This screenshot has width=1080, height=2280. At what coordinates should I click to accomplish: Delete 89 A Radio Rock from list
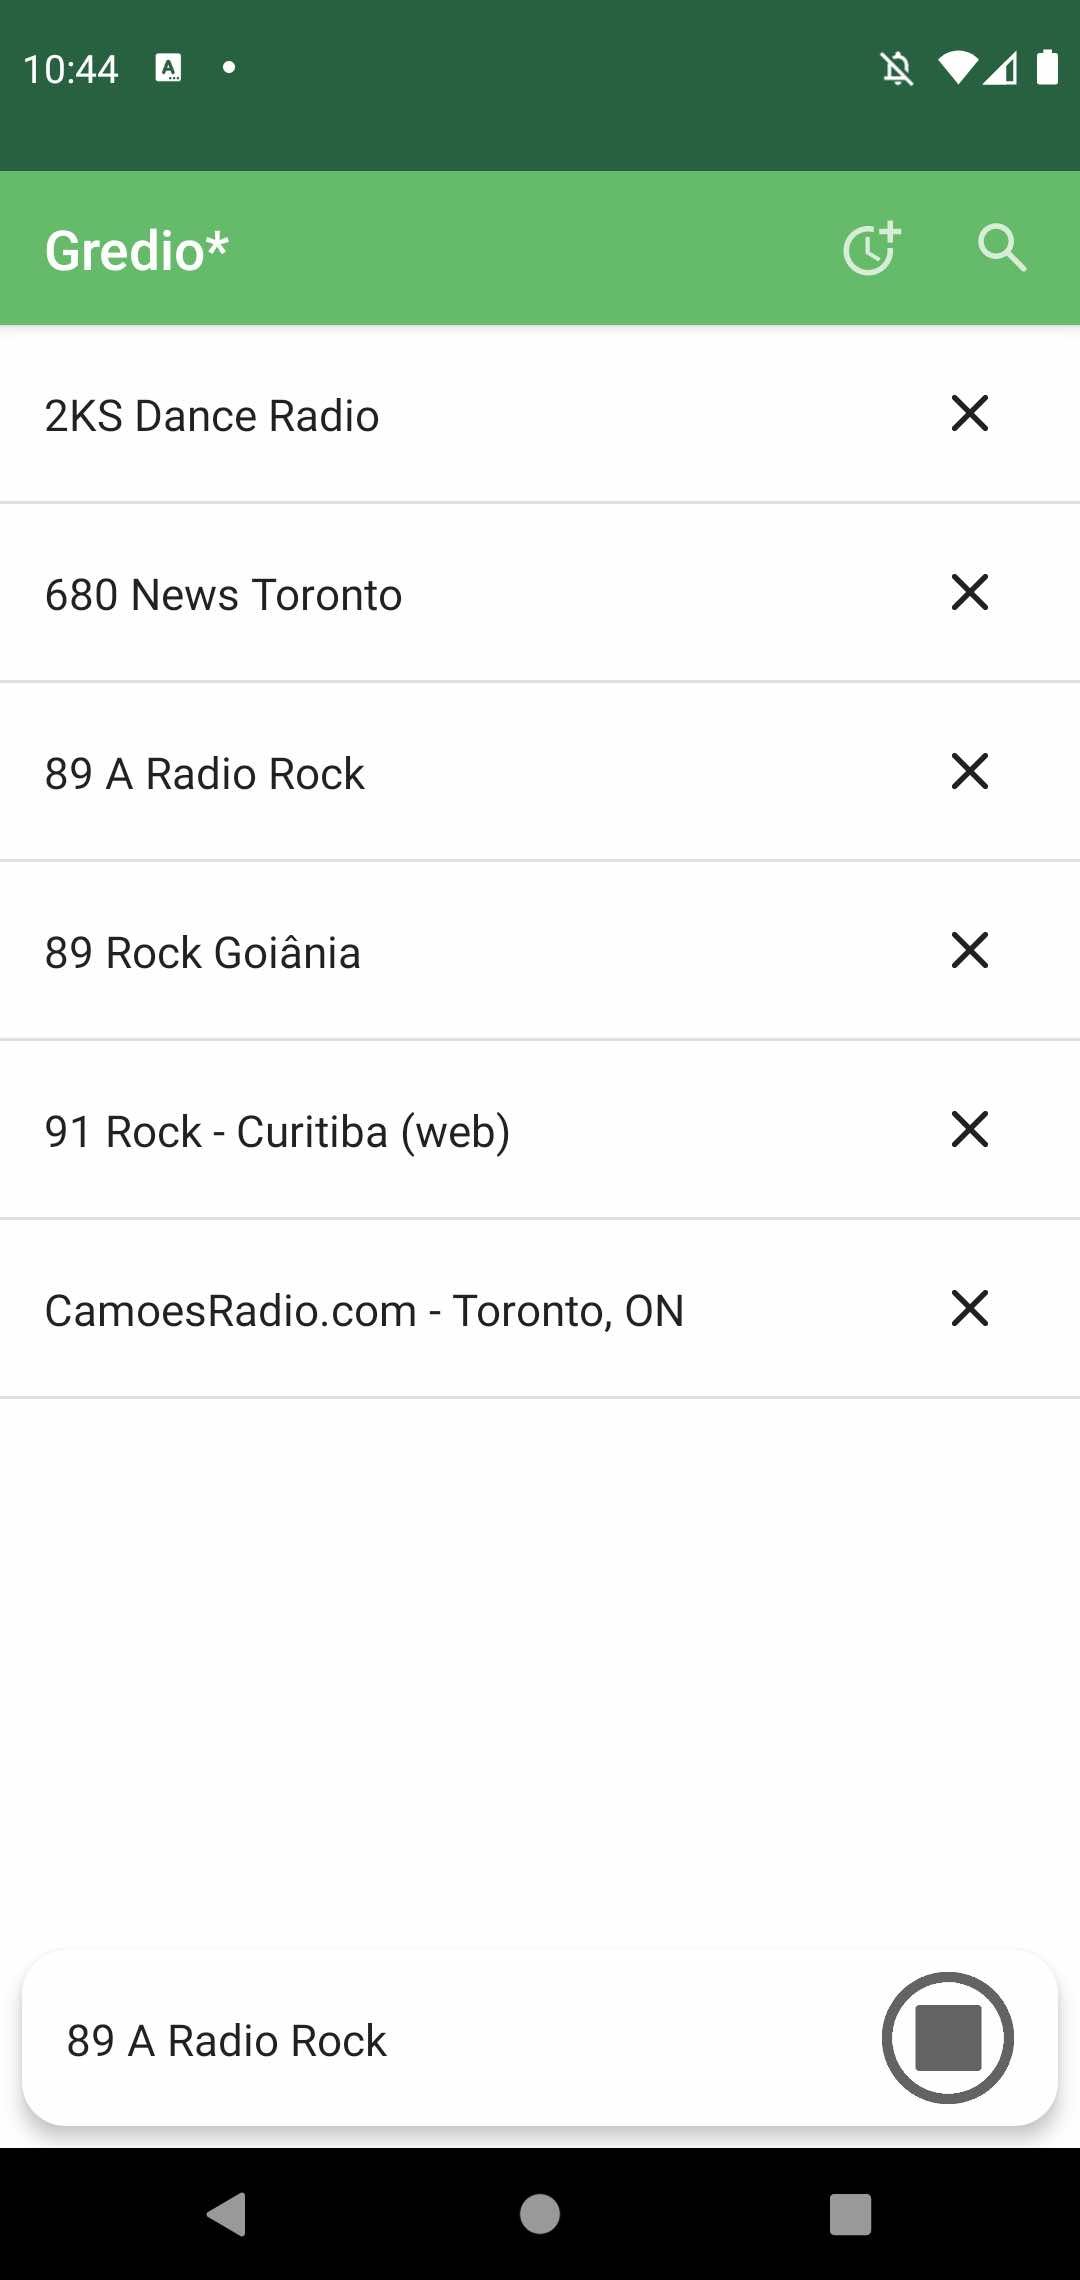(x=969, y=771)
